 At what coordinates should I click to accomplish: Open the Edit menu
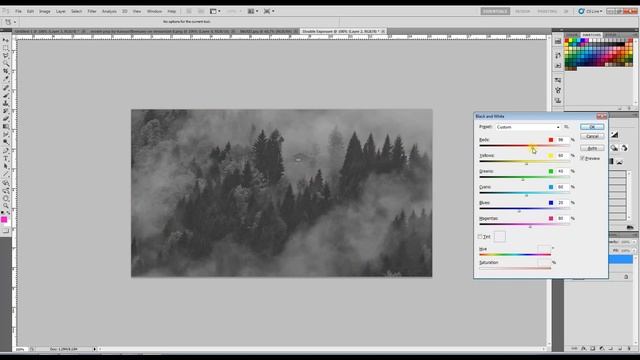(30, 11)
